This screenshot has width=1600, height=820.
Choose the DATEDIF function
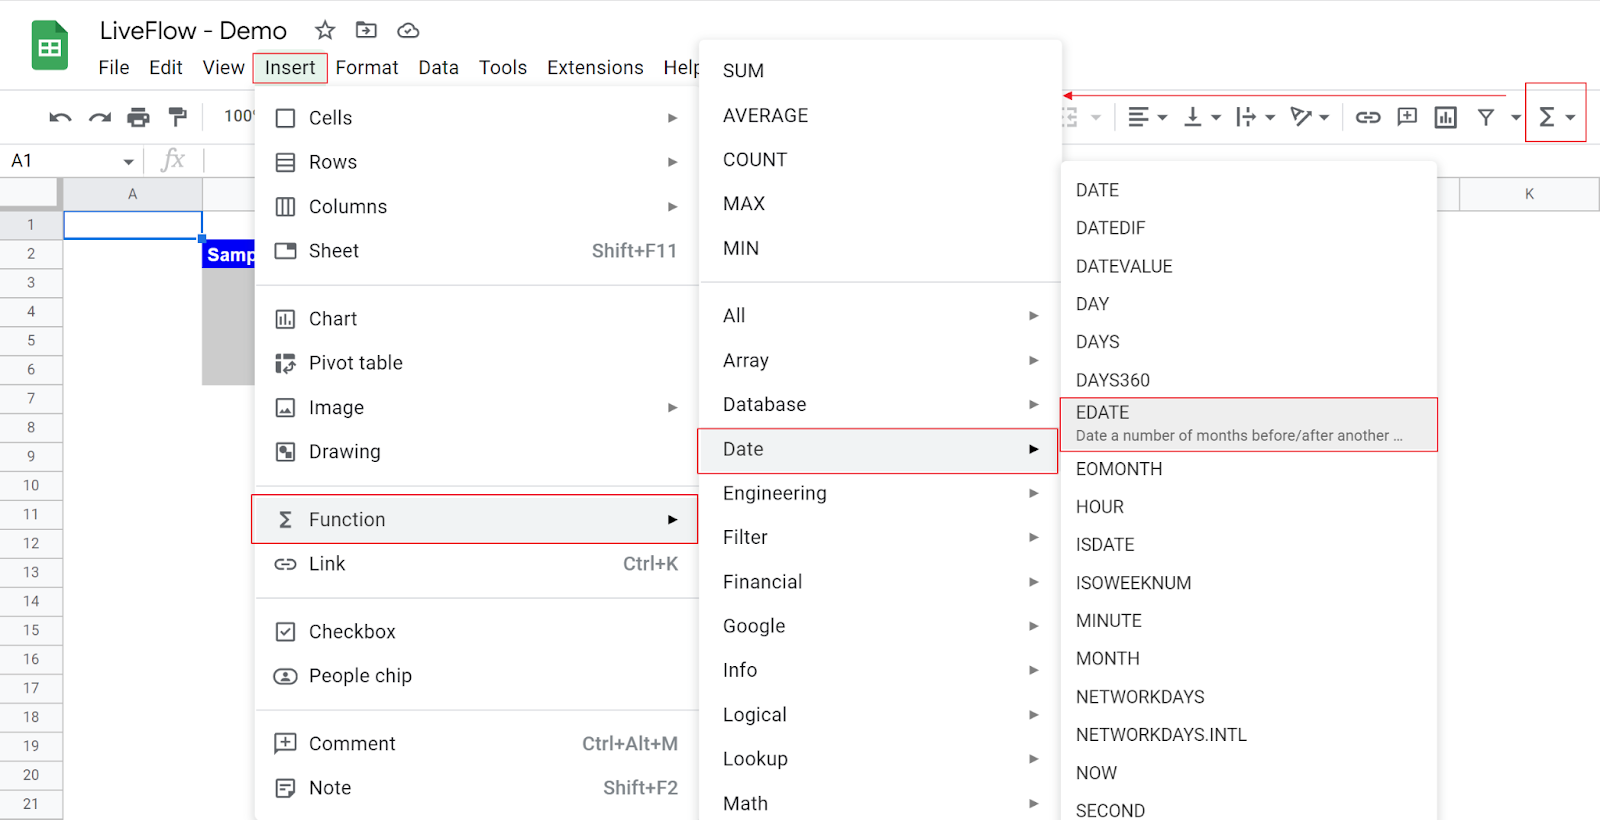click(x=1249, y=228)
